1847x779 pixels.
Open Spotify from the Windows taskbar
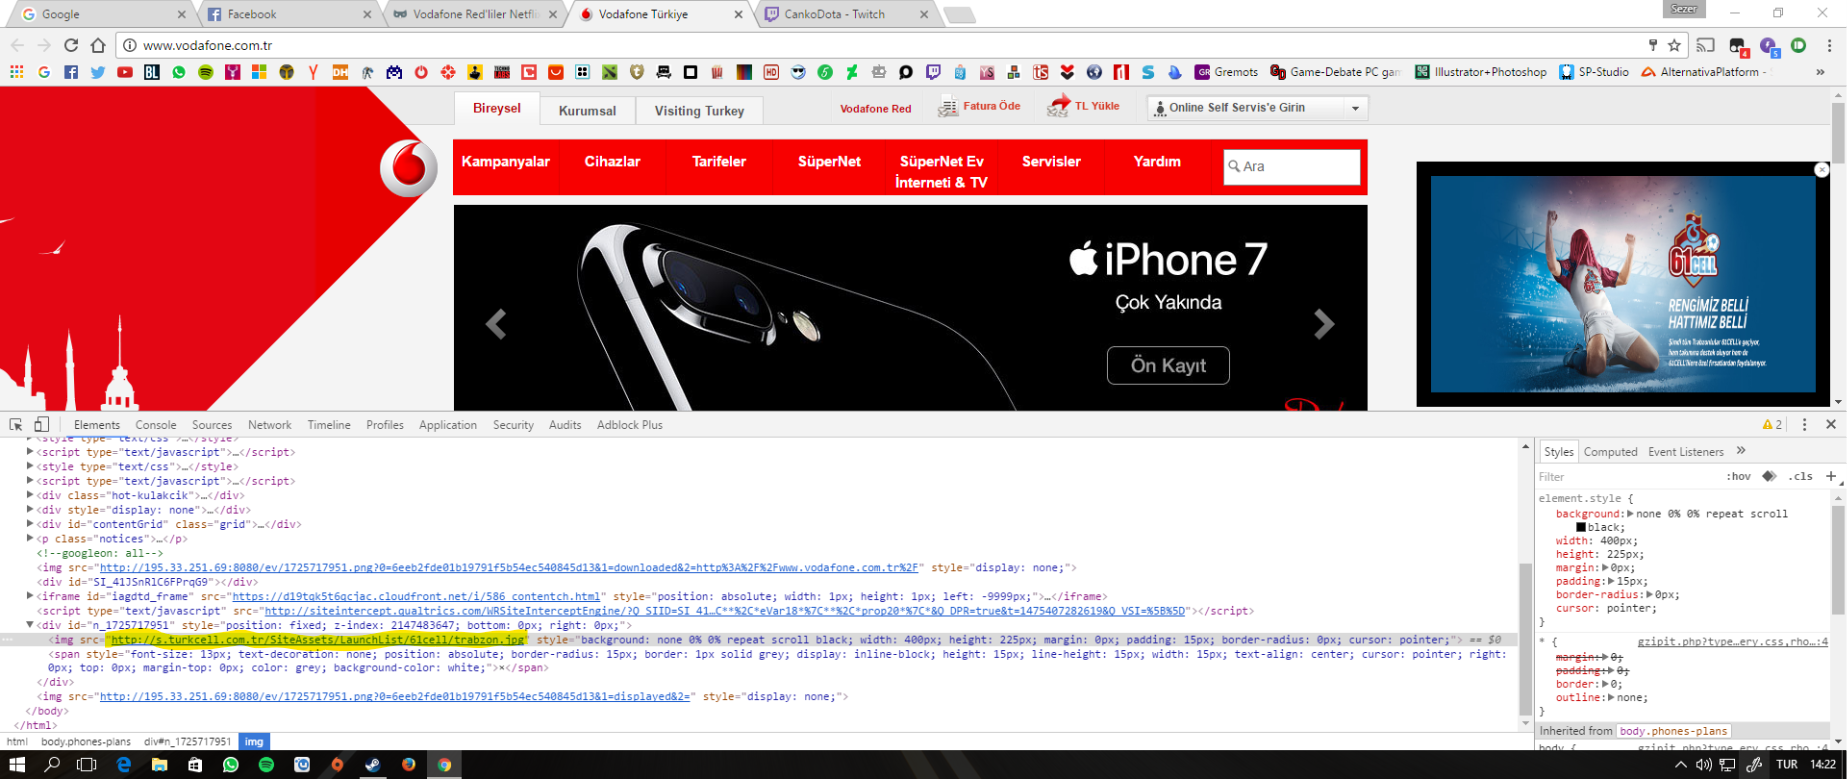[x=266, y=765]
